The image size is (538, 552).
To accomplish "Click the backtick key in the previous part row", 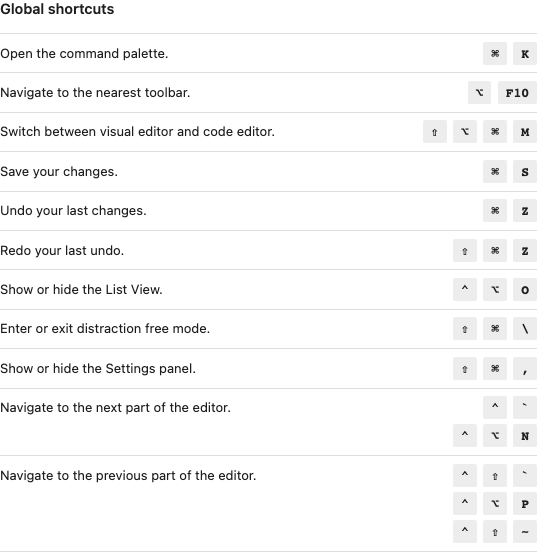I will [525, 475].
